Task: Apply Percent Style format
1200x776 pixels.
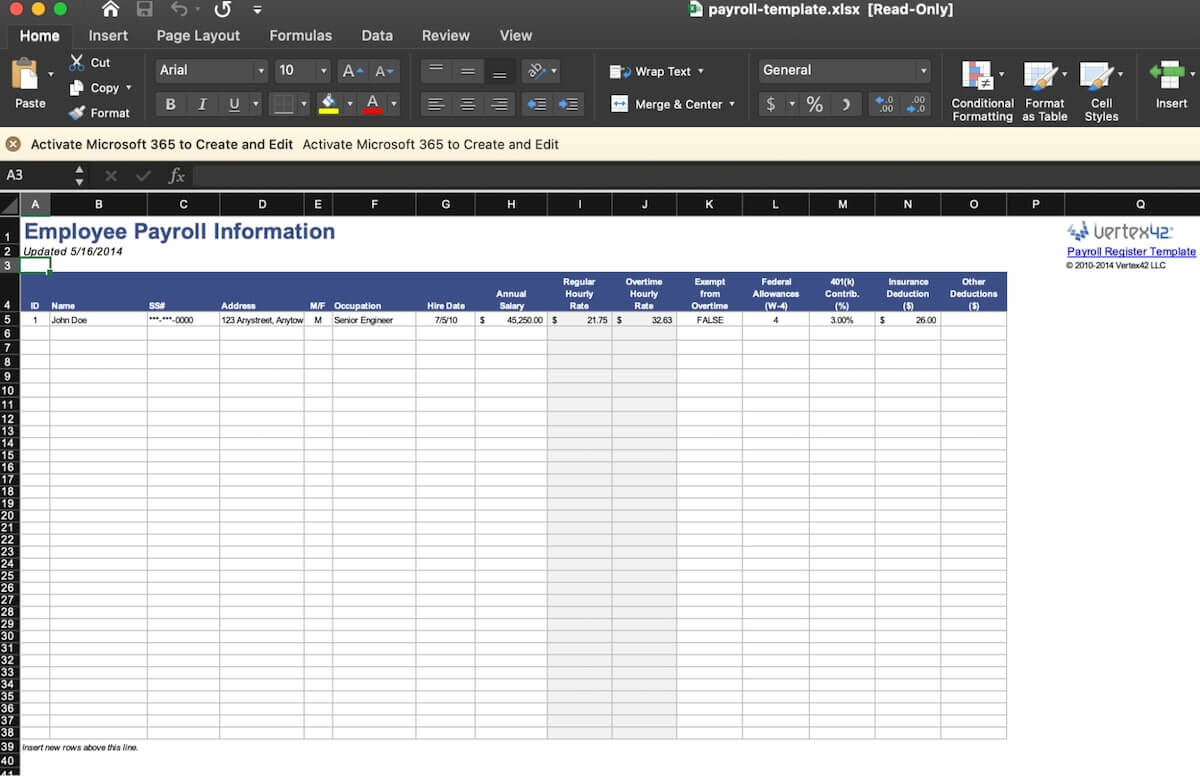Action: tap(815, 104)
